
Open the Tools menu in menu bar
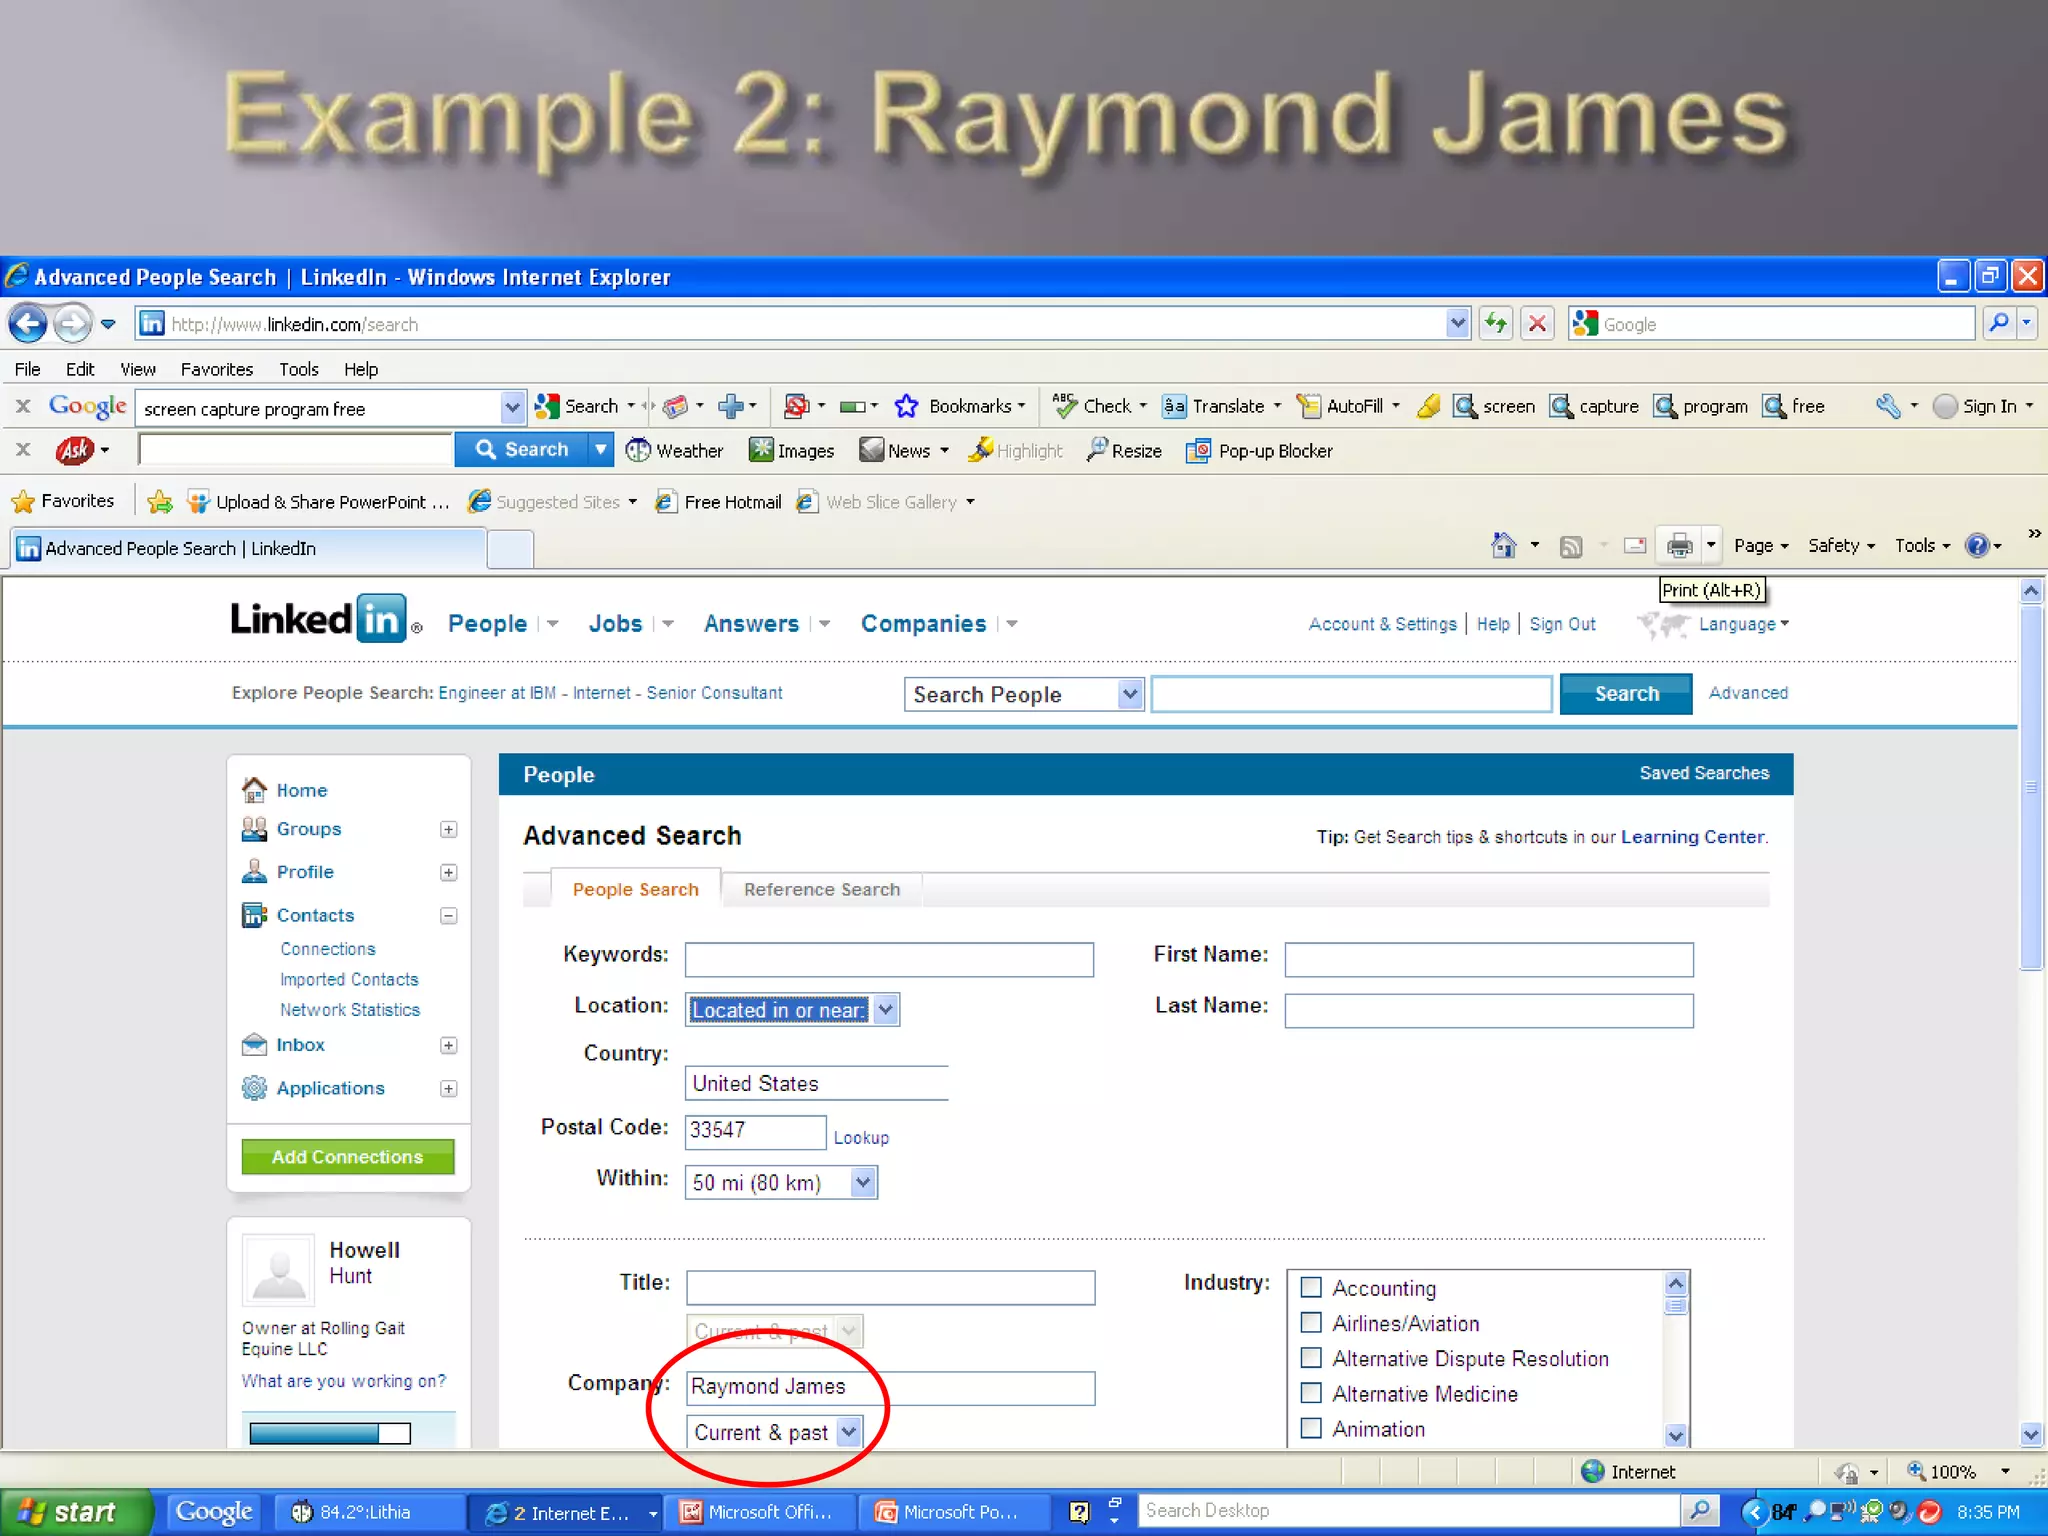point(299,369)
